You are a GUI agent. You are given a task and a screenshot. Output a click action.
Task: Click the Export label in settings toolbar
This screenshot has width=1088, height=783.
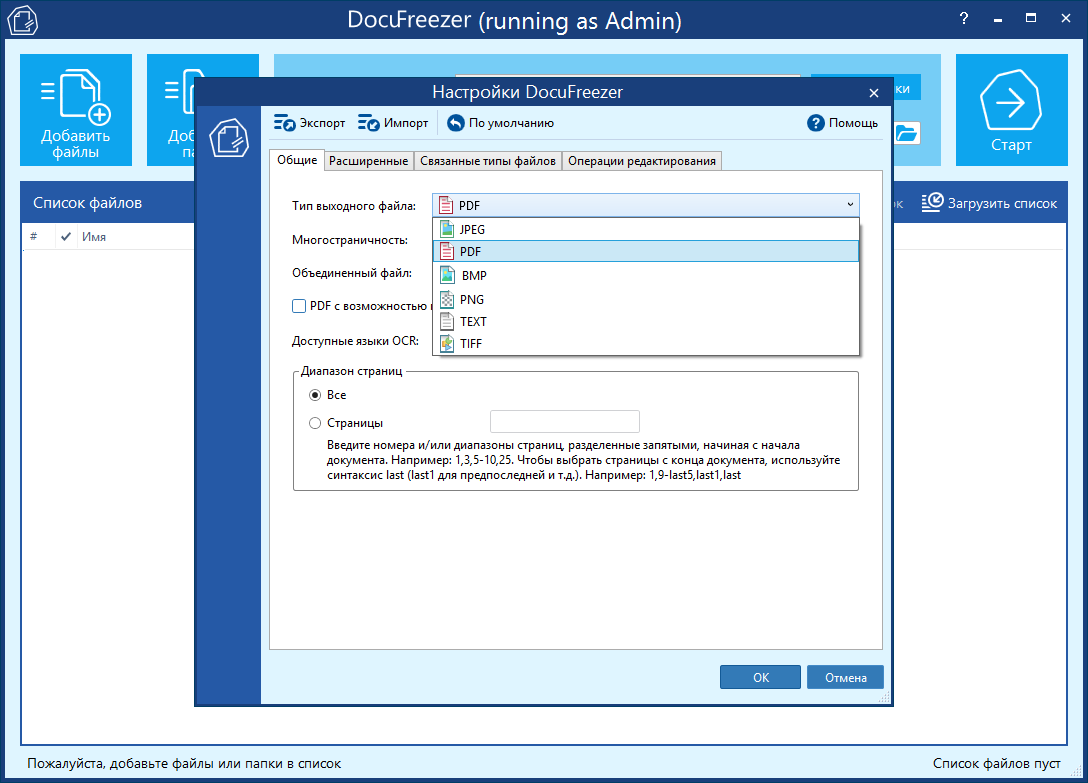pos(322,123)
